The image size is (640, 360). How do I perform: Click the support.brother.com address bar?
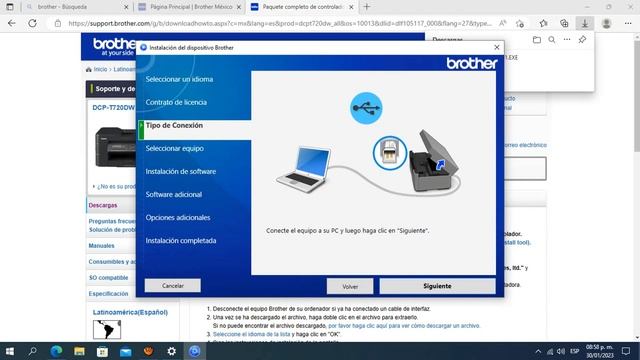click(x=280, y=24)
